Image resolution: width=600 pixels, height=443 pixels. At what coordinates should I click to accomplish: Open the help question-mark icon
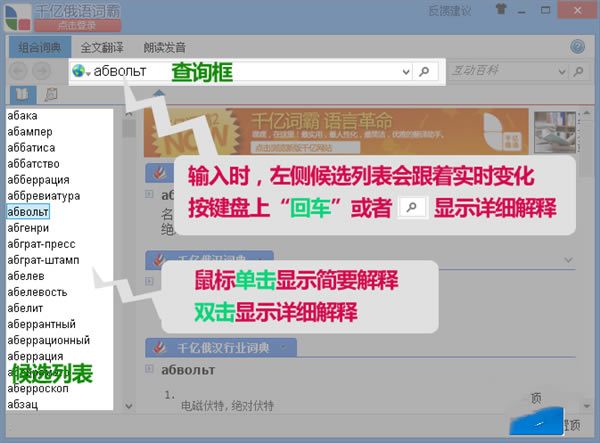coord(577,47)
